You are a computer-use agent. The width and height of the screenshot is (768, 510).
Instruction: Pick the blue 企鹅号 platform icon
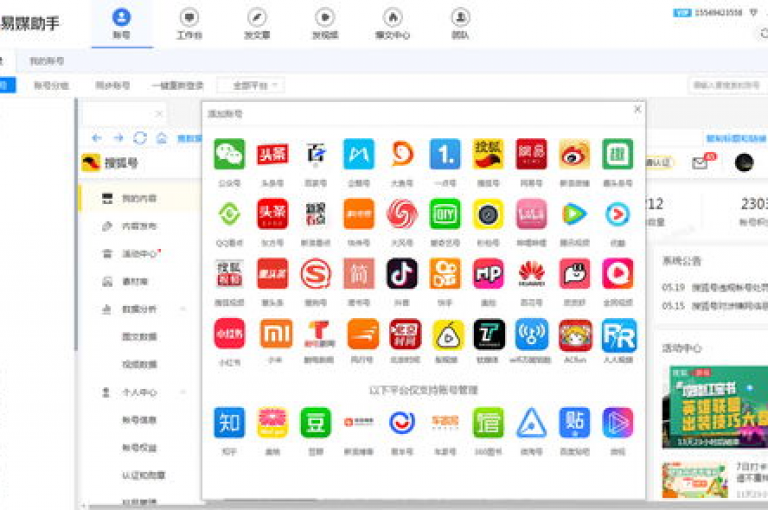pyautogui.click(x=359, y=154)
